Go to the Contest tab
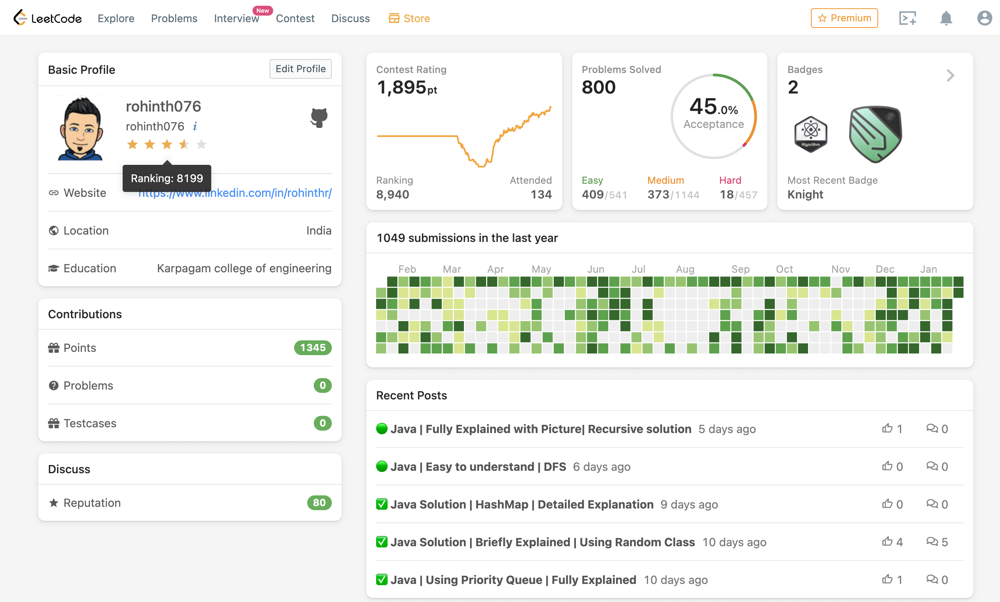 (295, 18)
